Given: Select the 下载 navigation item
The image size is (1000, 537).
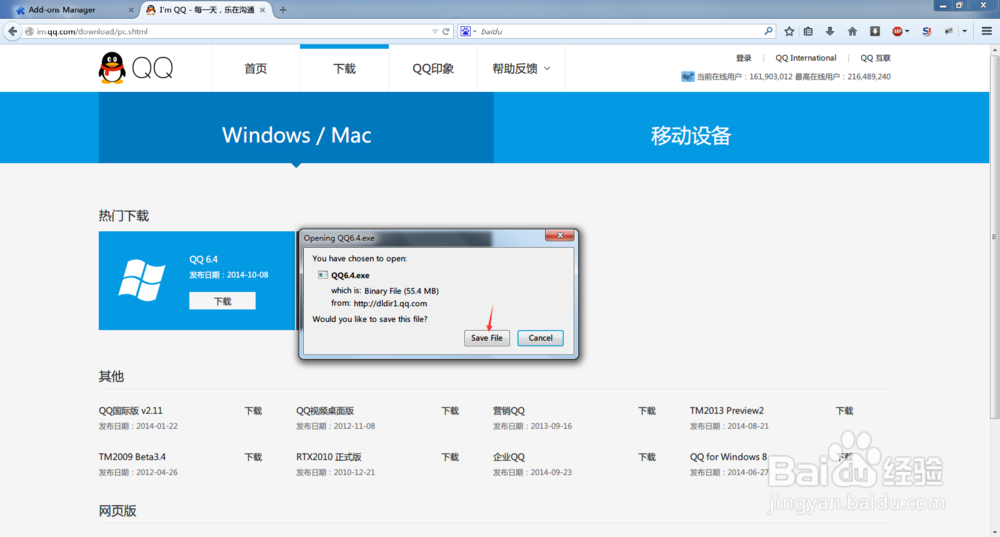Looking at the screenshot, I should (344, 68).
